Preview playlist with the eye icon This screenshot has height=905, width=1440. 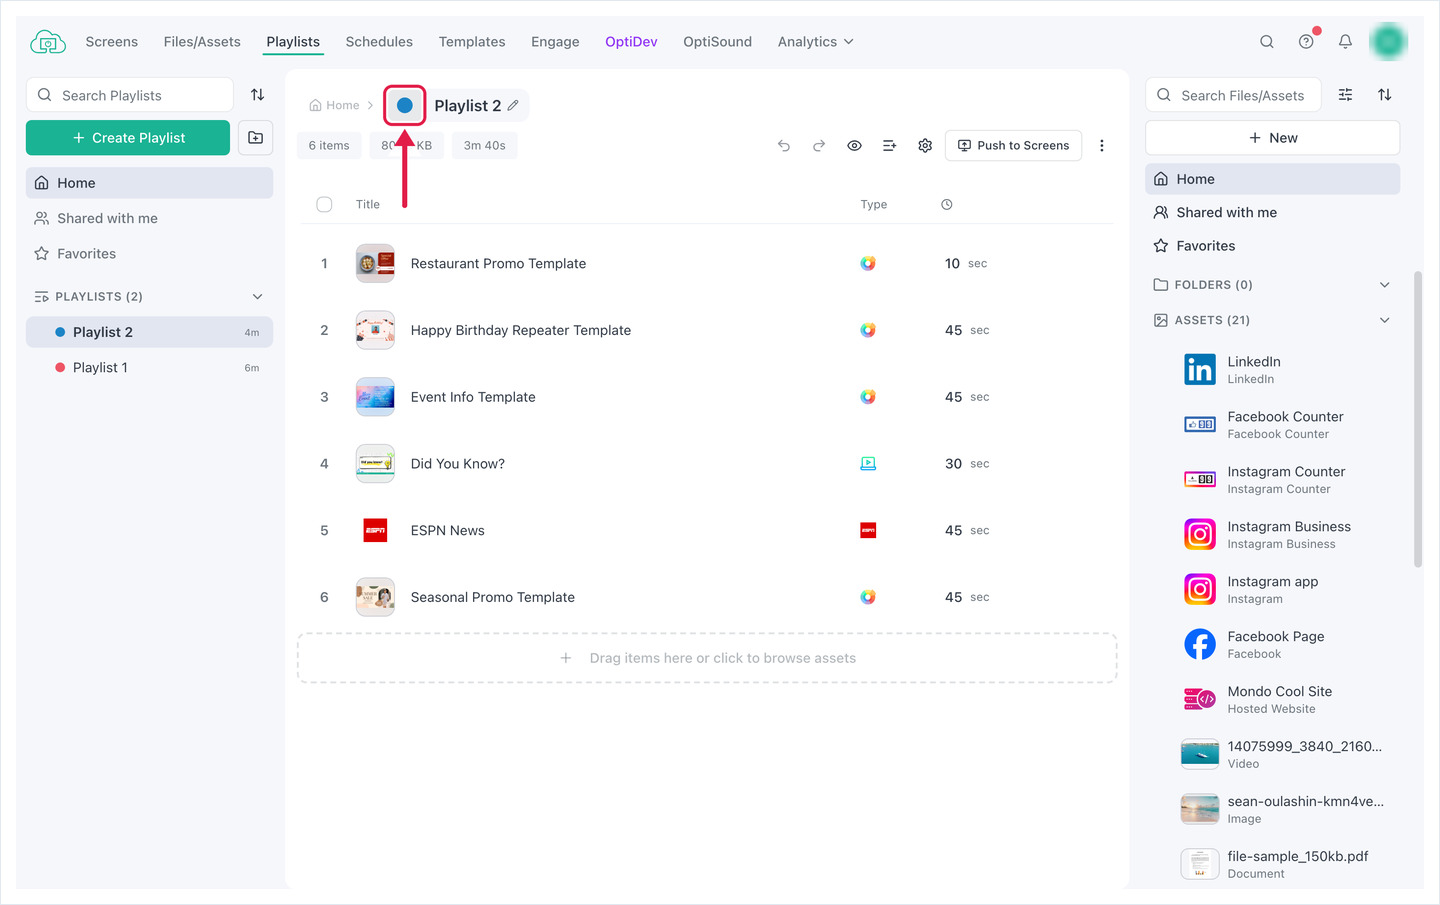(x=854, y=146)
